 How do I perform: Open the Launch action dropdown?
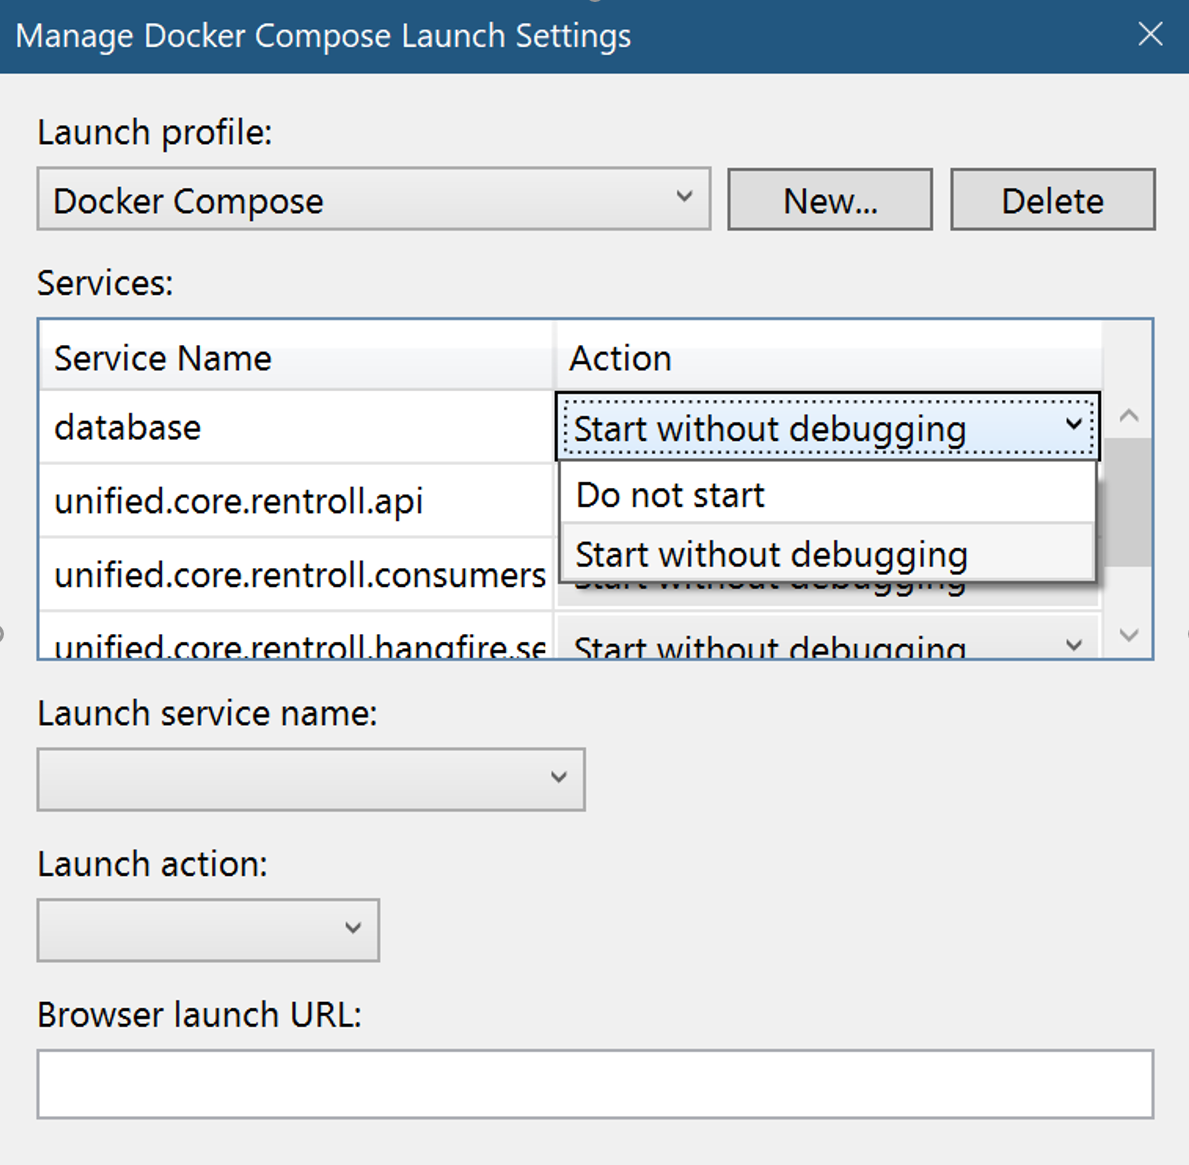point(208,930)
